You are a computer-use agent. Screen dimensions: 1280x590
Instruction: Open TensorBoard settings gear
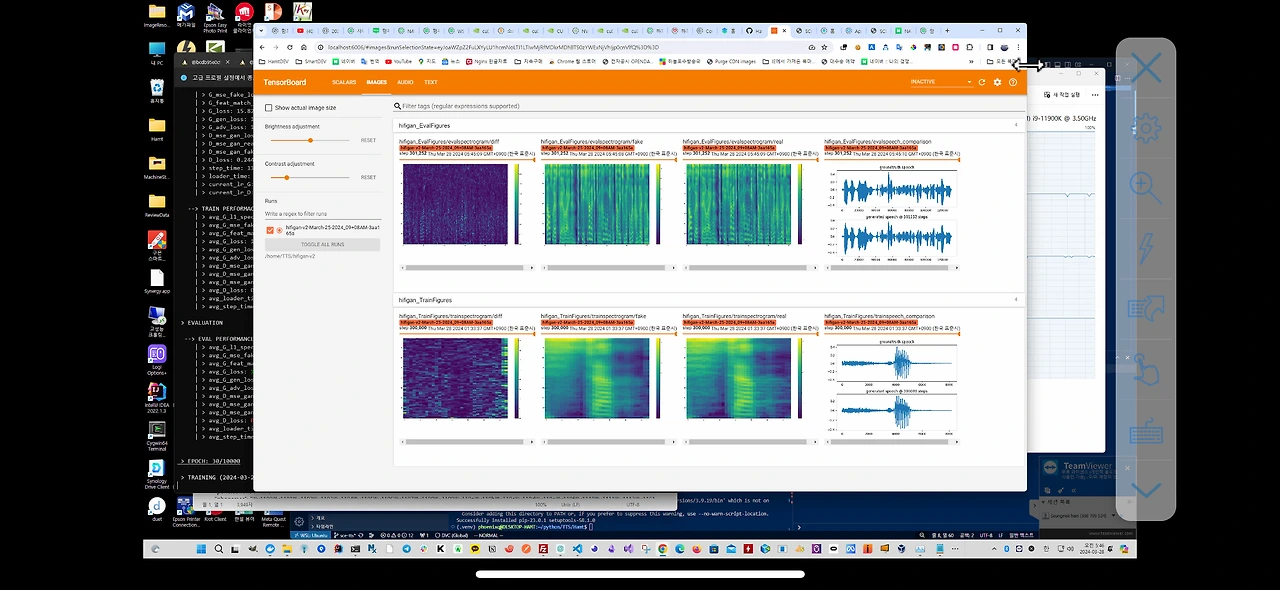tap(997, 82)
